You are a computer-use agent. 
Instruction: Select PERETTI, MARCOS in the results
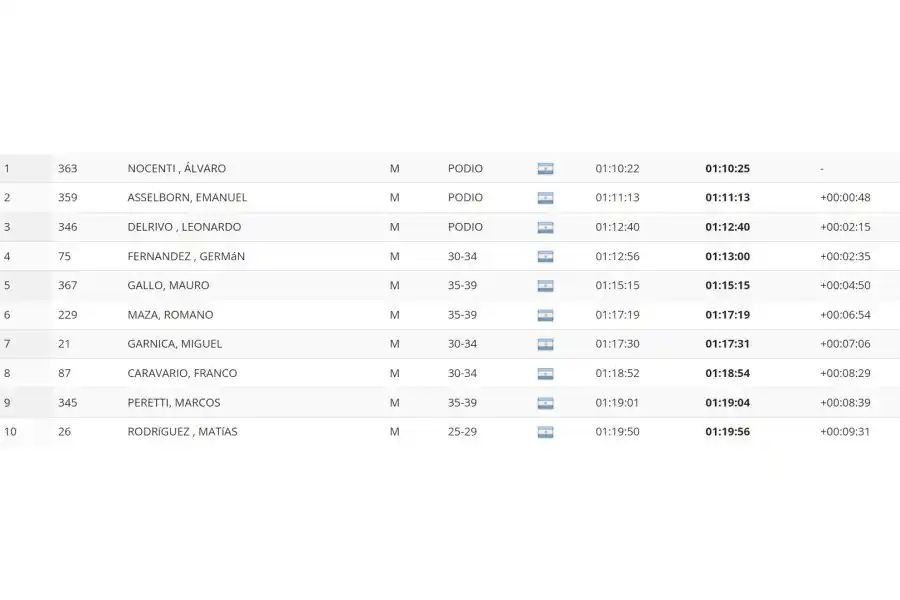[x=174, y=403]
